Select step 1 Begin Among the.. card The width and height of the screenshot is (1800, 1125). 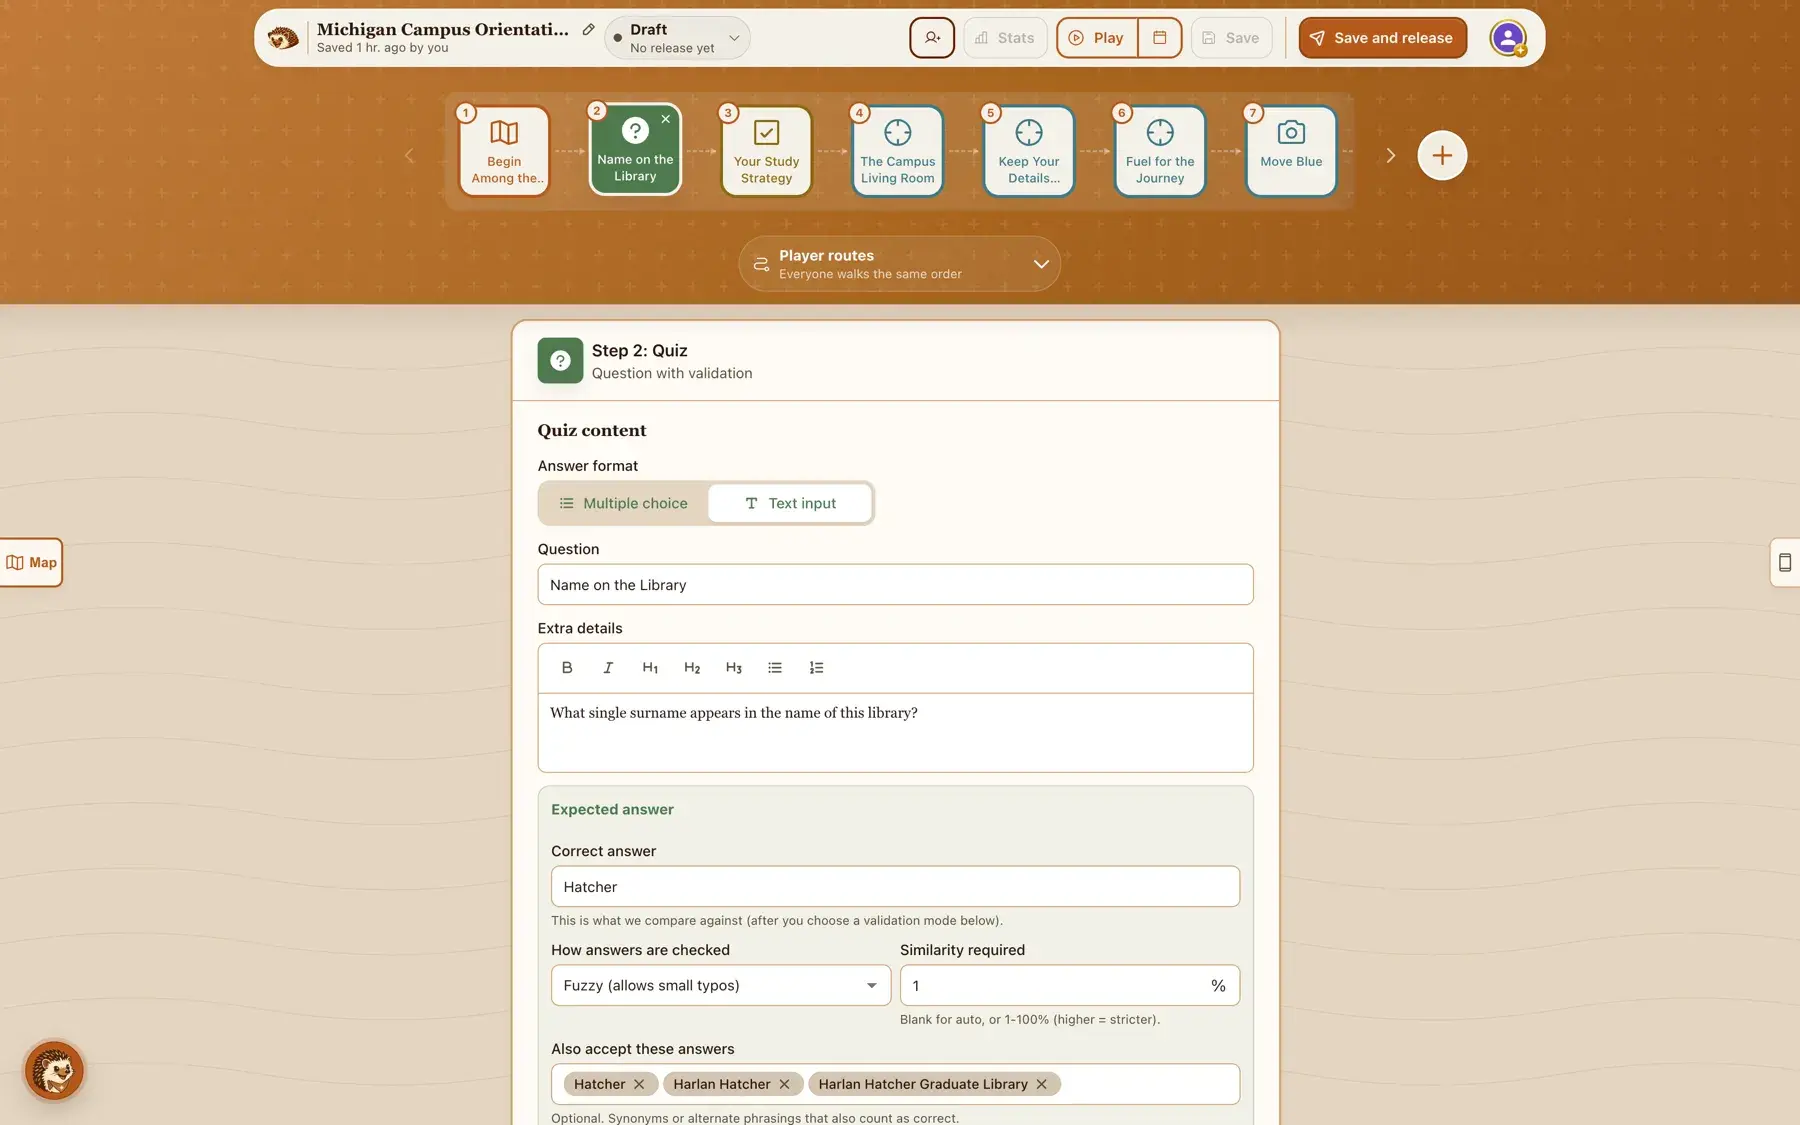click(504, 151)
